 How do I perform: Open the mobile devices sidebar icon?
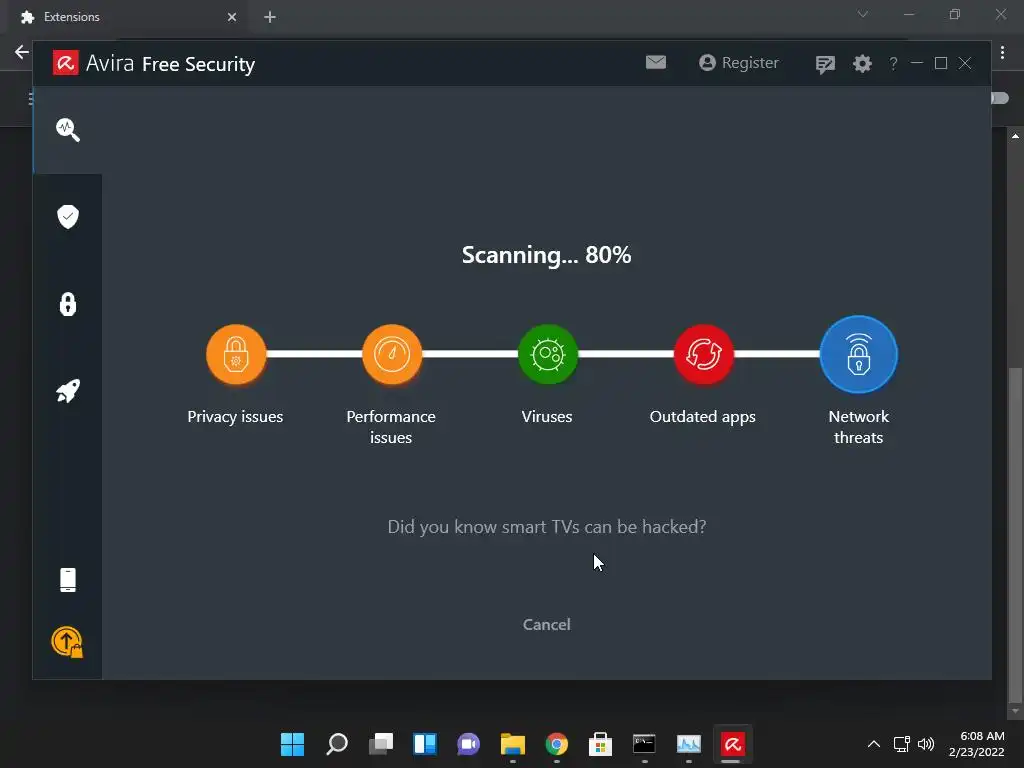pos(68,579)
